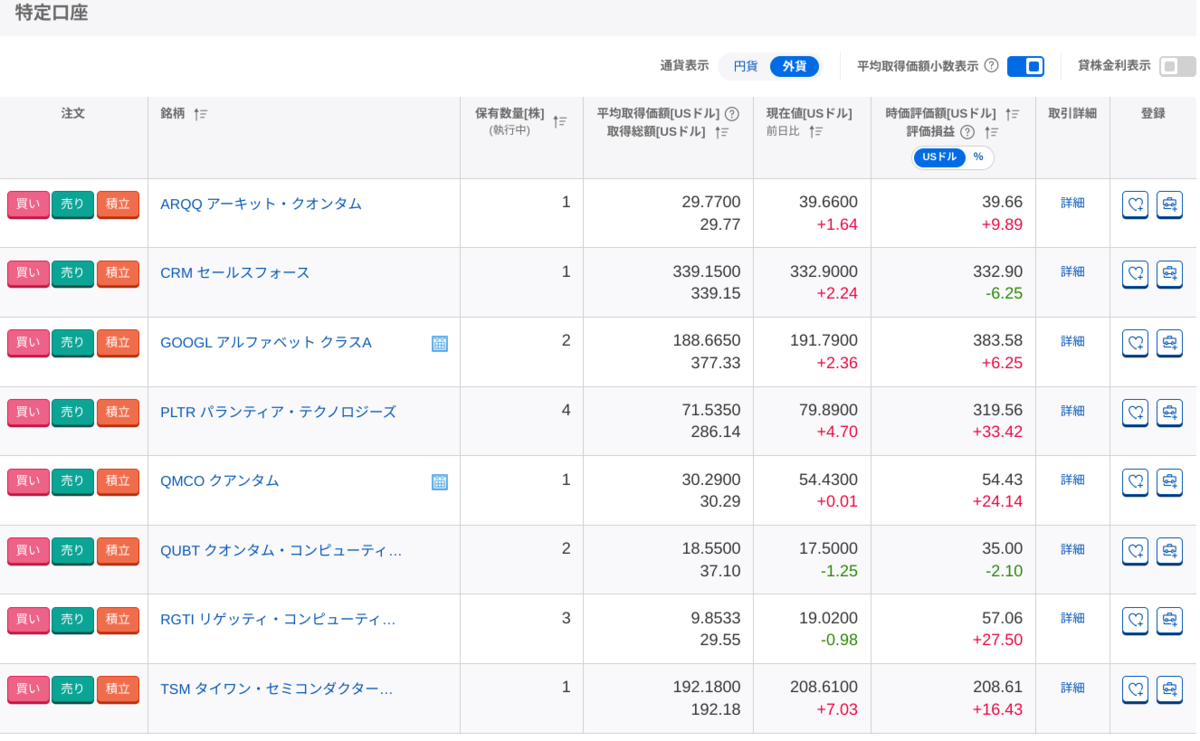Switch currency display to 円貨
Image resolution: width=1200 pixels, height=741 pixels.
pos(745,66)
